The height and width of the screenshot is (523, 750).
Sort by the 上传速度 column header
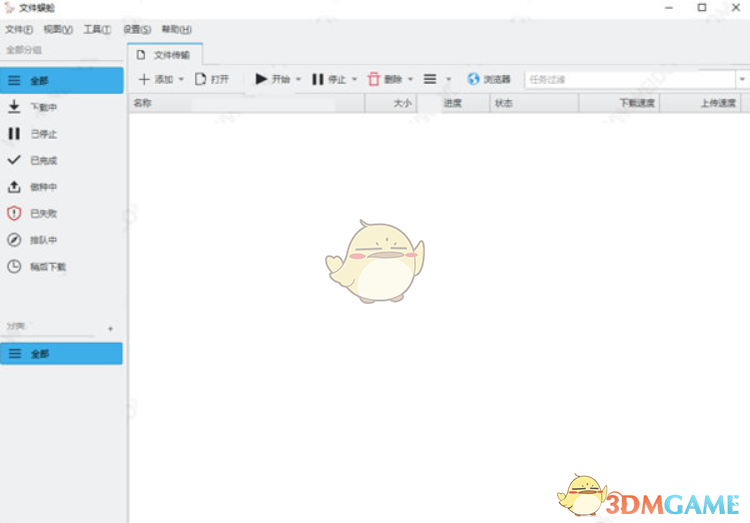pos(700,103)
